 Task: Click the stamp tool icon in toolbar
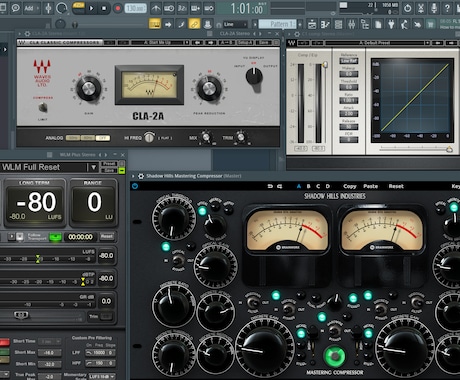(207, 24)
